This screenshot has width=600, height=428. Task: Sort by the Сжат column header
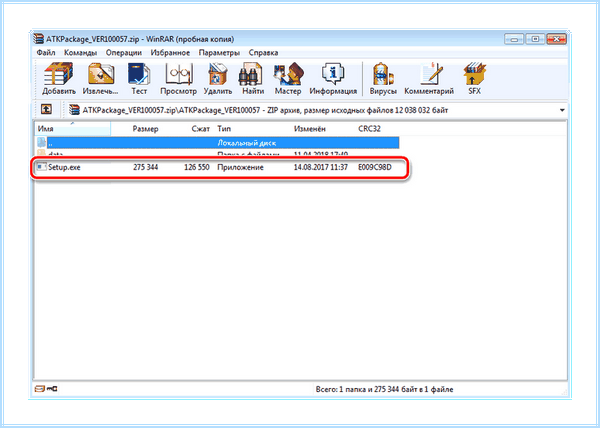click(201, 129)
